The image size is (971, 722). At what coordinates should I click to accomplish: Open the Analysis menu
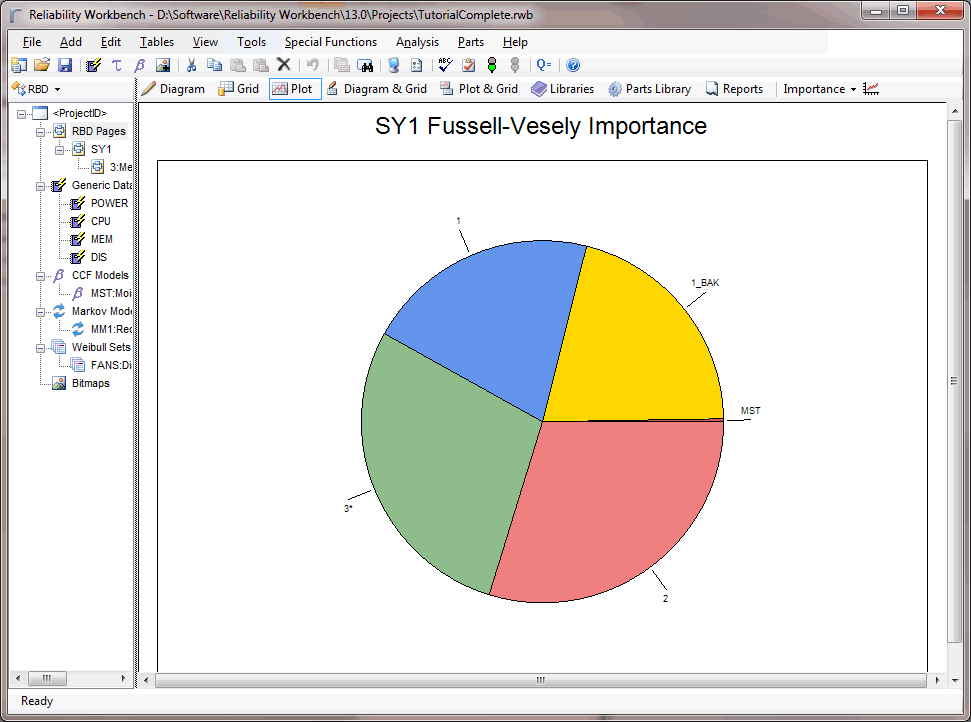[x=417, y=42]
